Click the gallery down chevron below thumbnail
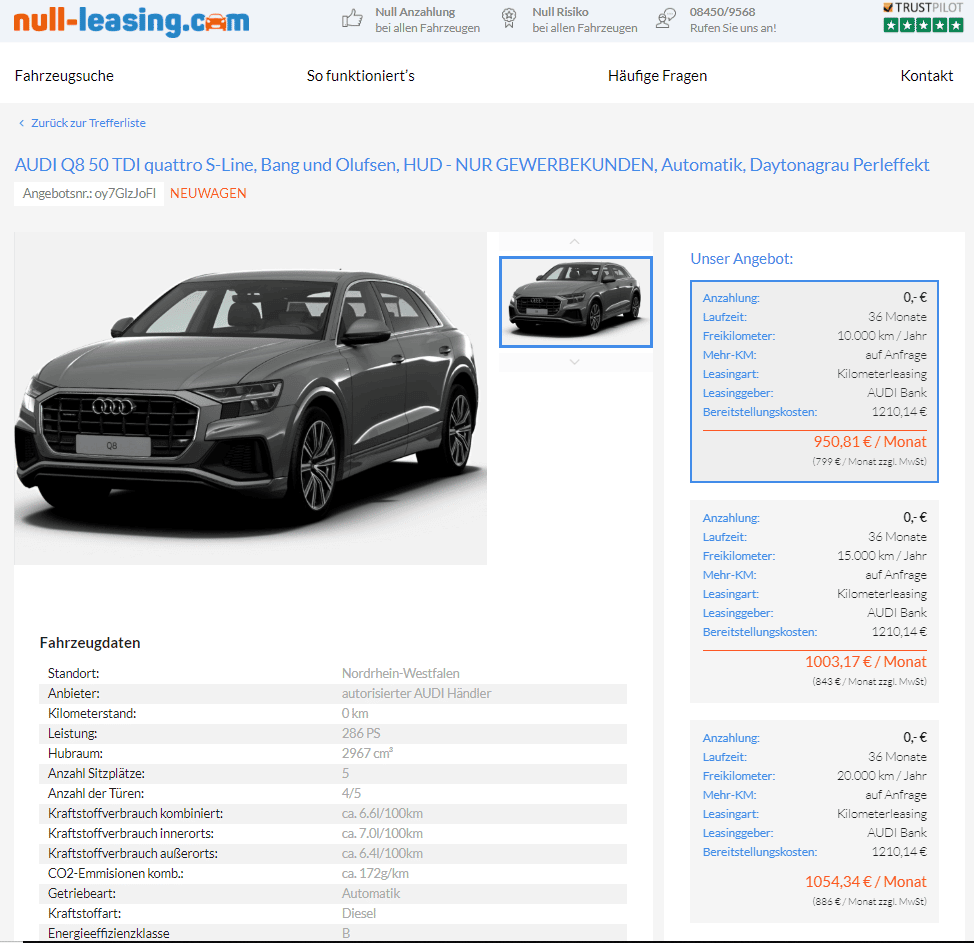974x943 pixels. [x=575, y=362]
